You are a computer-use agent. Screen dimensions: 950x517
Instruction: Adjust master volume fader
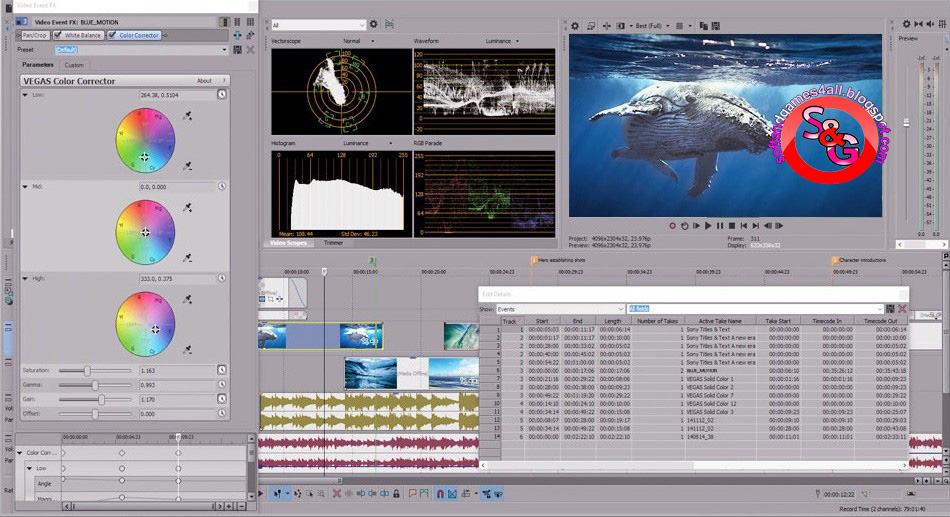point(906,123)
